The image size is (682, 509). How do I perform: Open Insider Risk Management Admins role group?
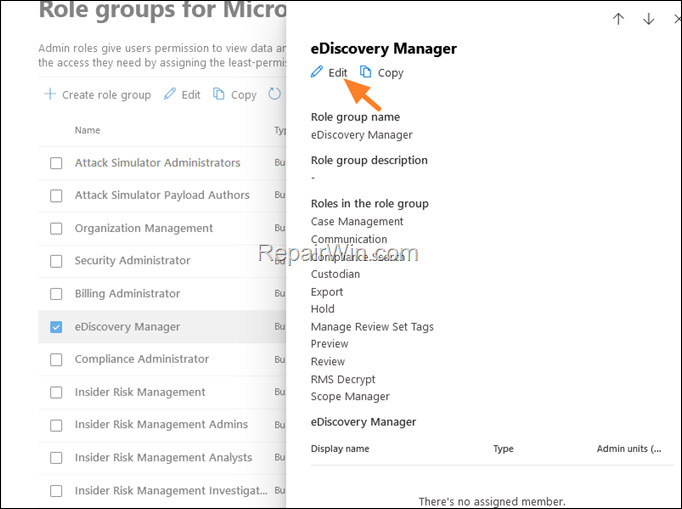tap(161, 424)
